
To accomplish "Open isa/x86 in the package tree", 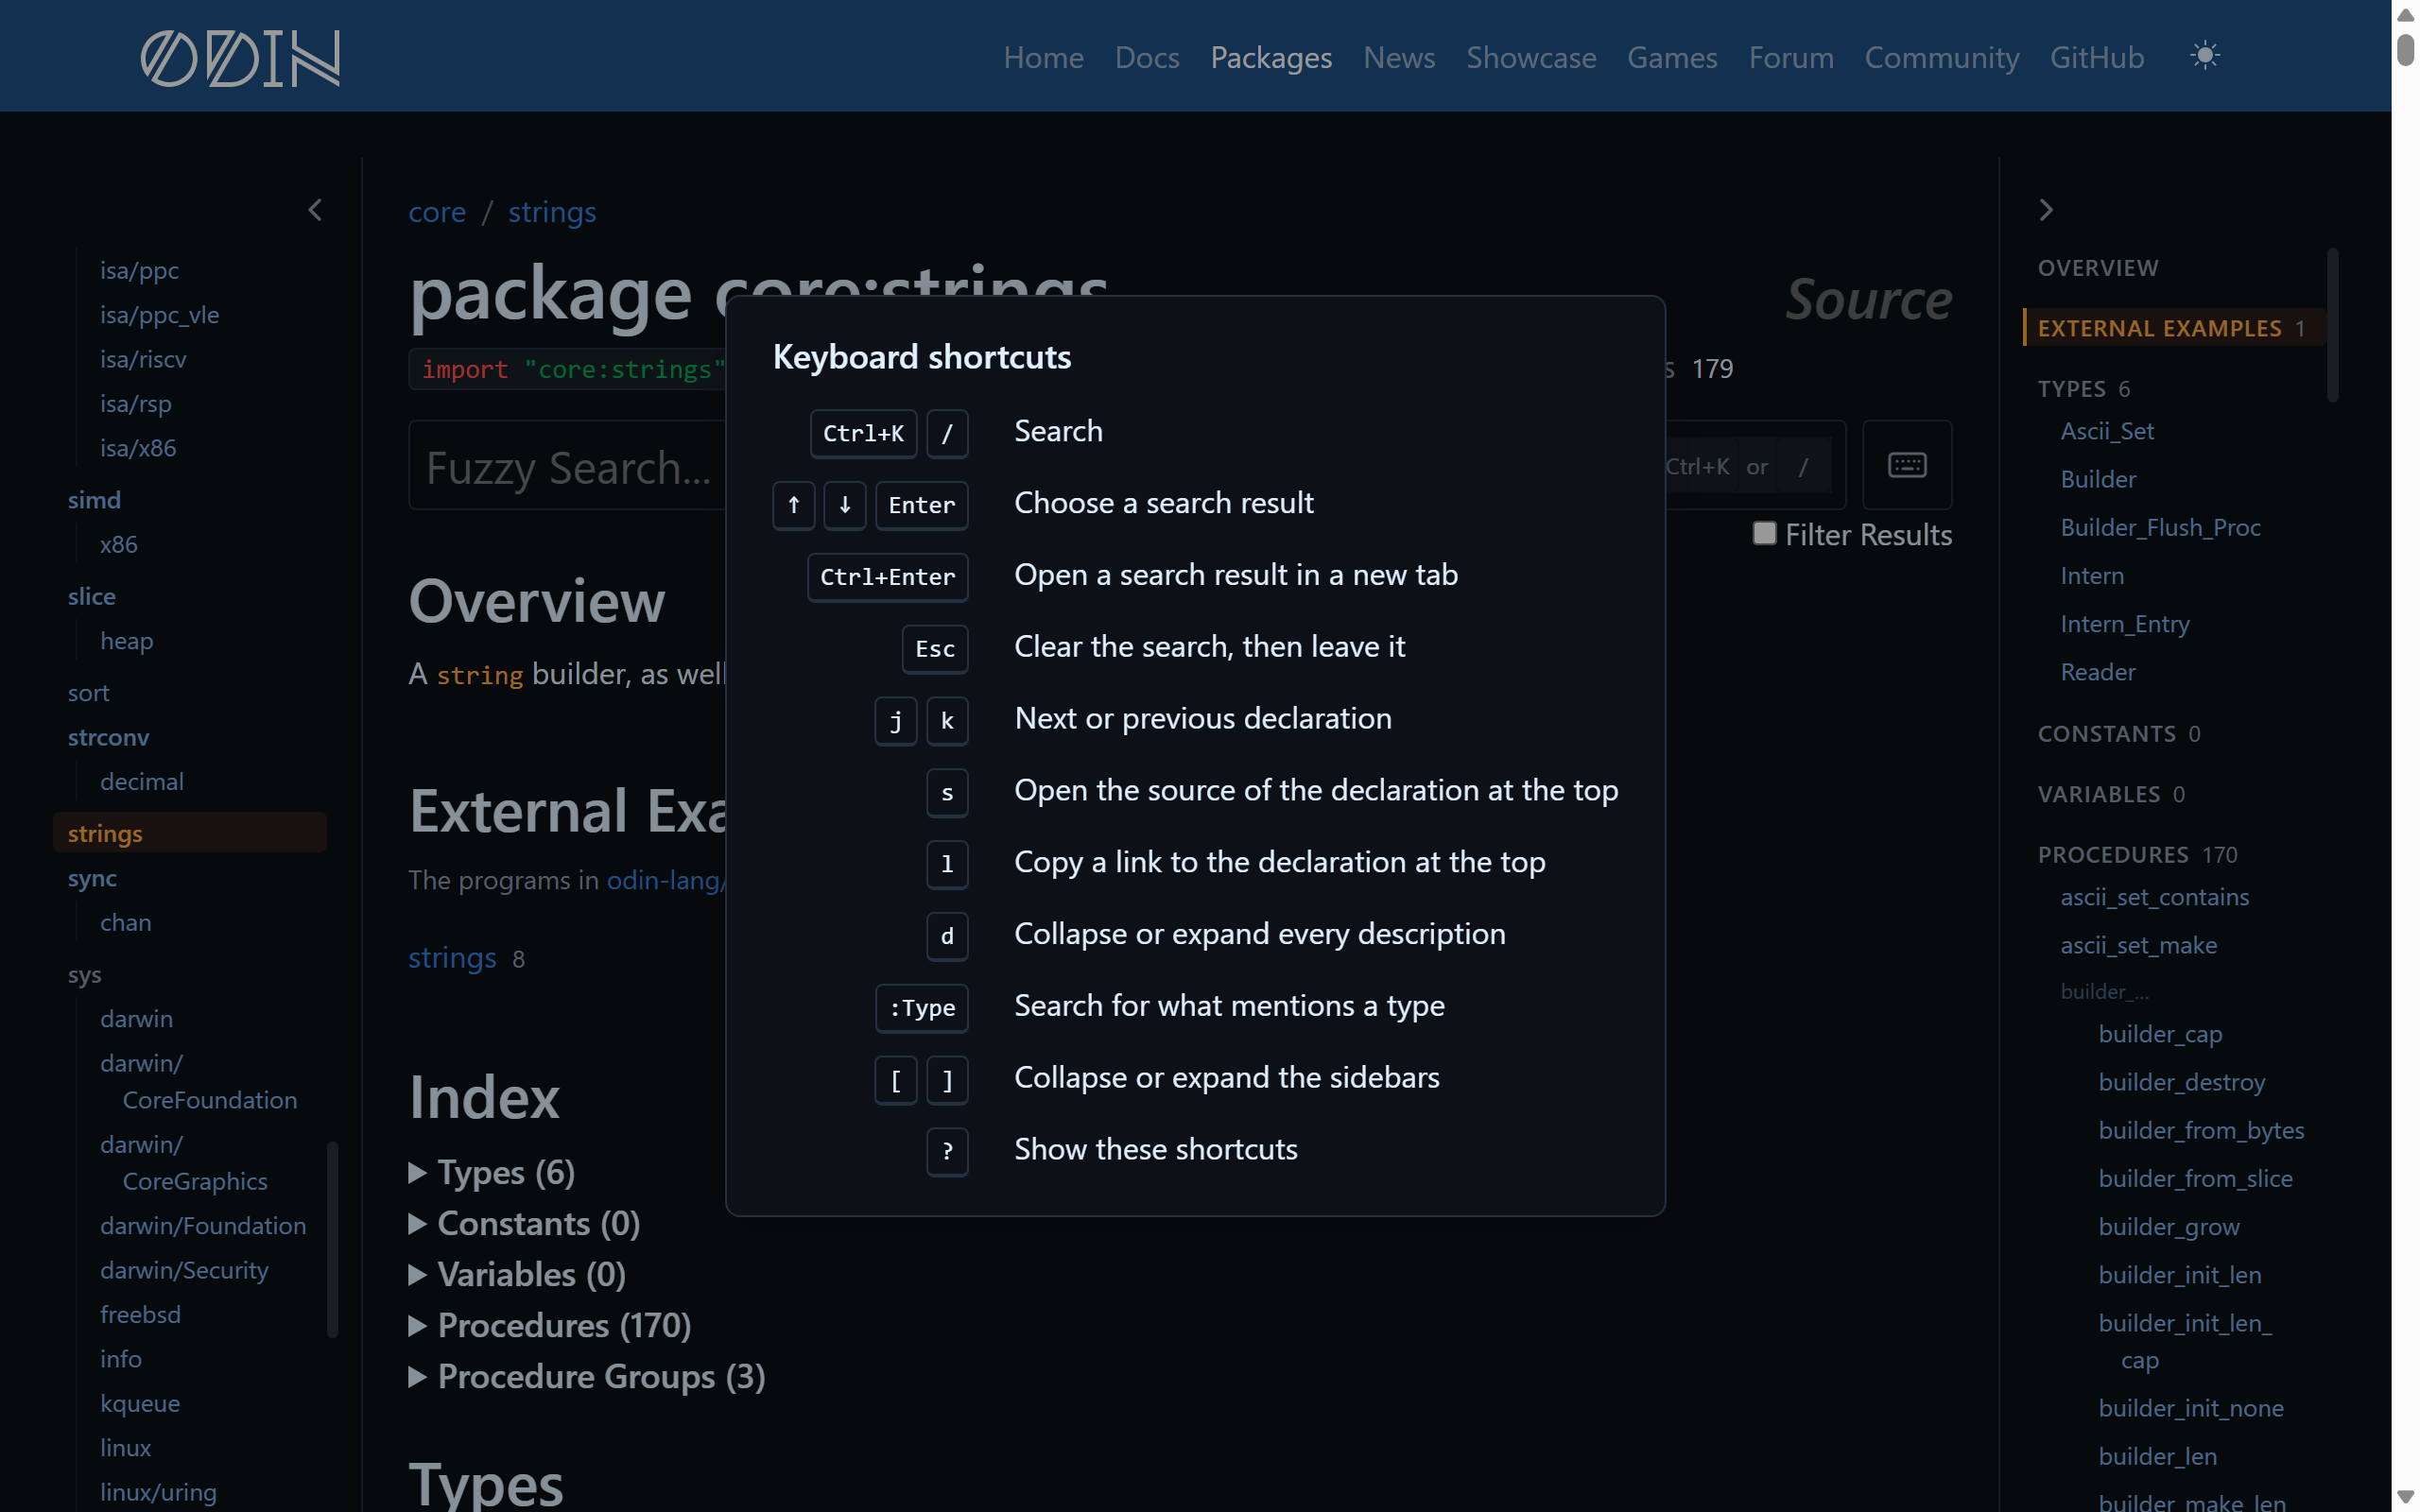I will (138, 448).
